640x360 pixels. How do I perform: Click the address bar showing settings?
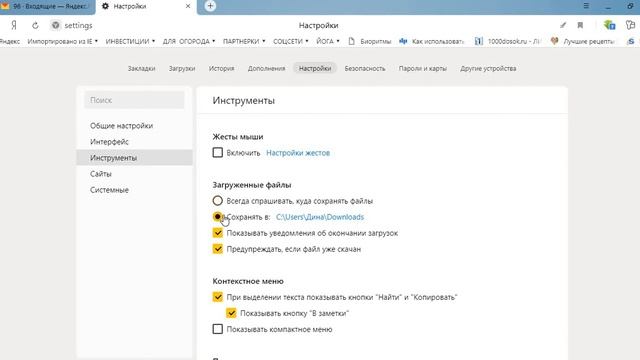tap(78, 25)
